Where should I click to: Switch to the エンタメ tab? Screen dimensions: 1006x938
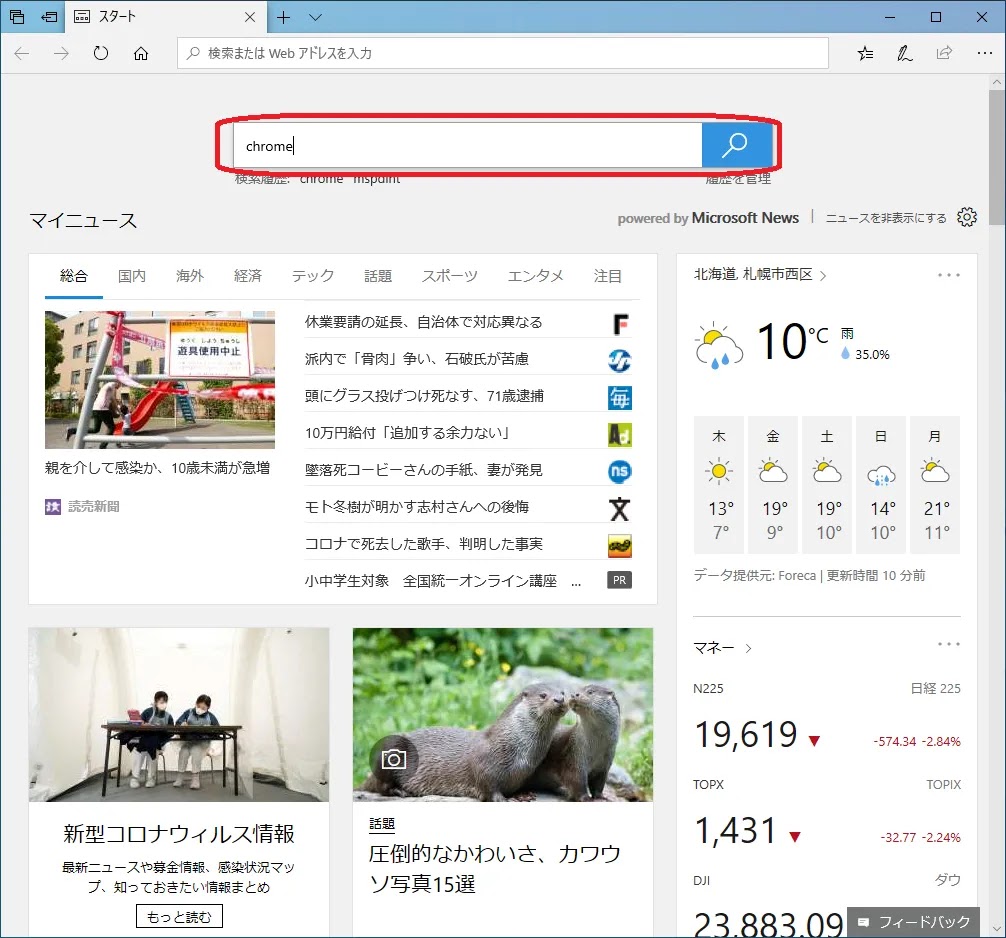[x=536, y=276]
